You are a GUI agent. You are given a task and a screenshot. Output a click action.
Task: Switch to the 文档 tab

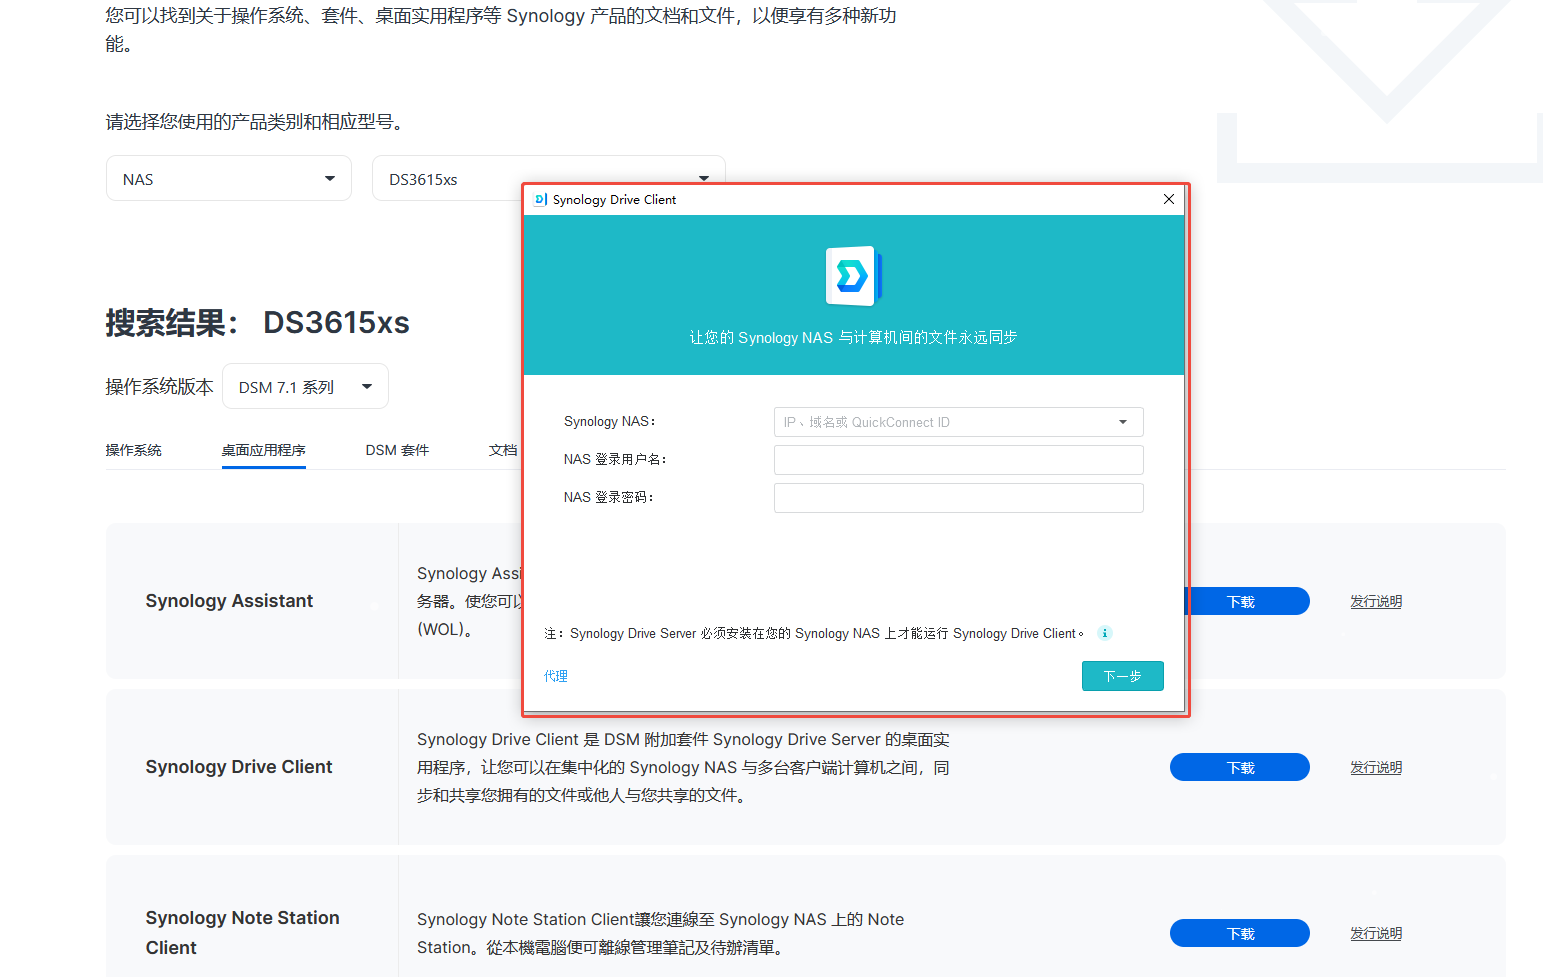[x=502, y=450]
